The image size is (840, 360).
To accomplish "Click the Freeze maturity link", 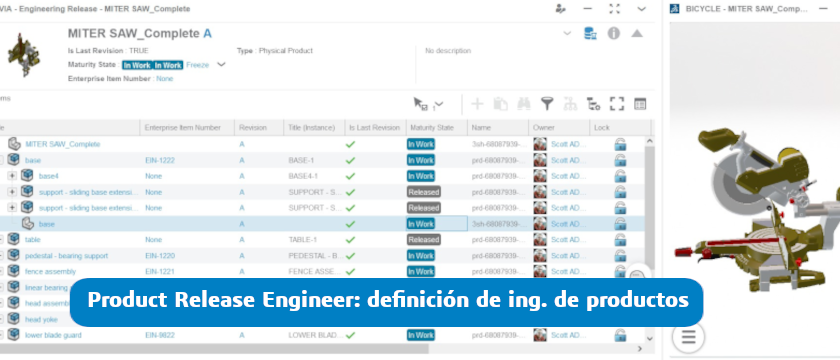I will (198, 65).
